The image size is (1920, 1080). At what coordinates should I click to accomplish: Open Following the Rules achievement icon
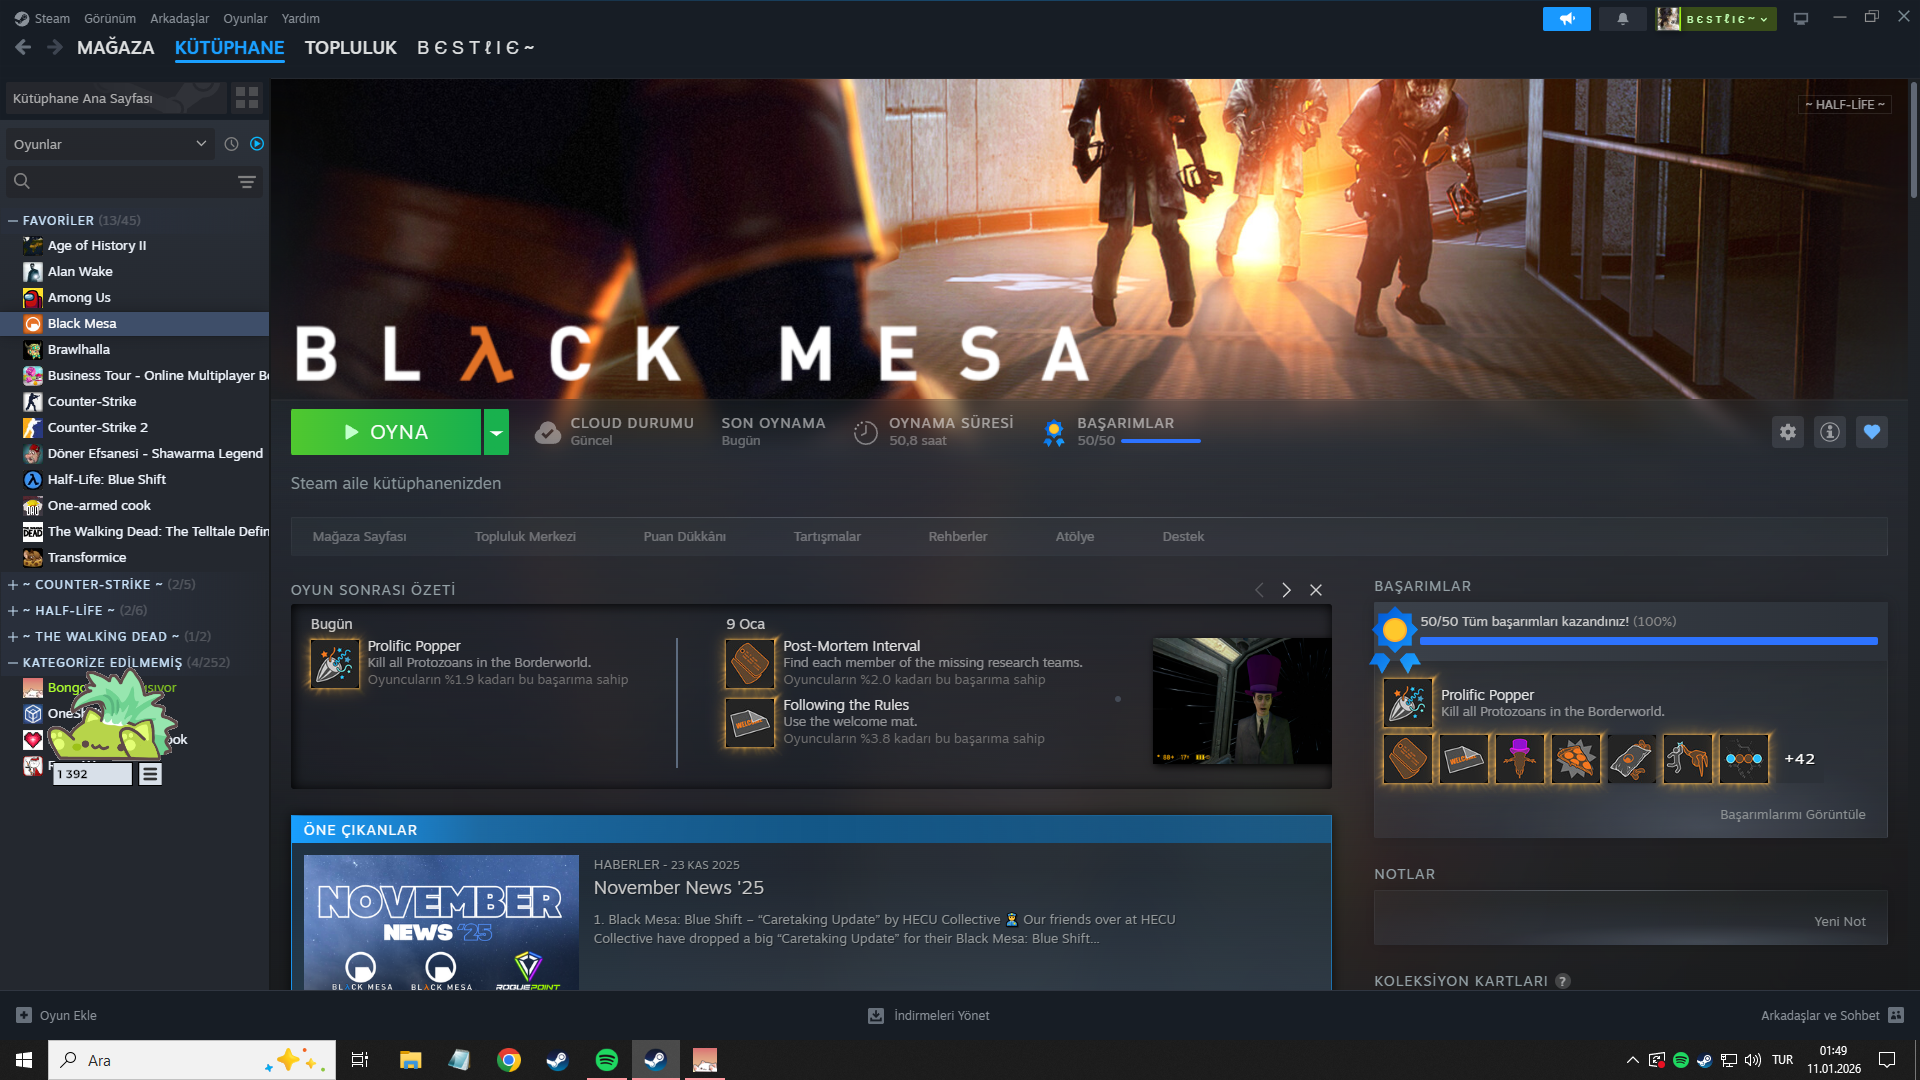[x=750, y=723]
